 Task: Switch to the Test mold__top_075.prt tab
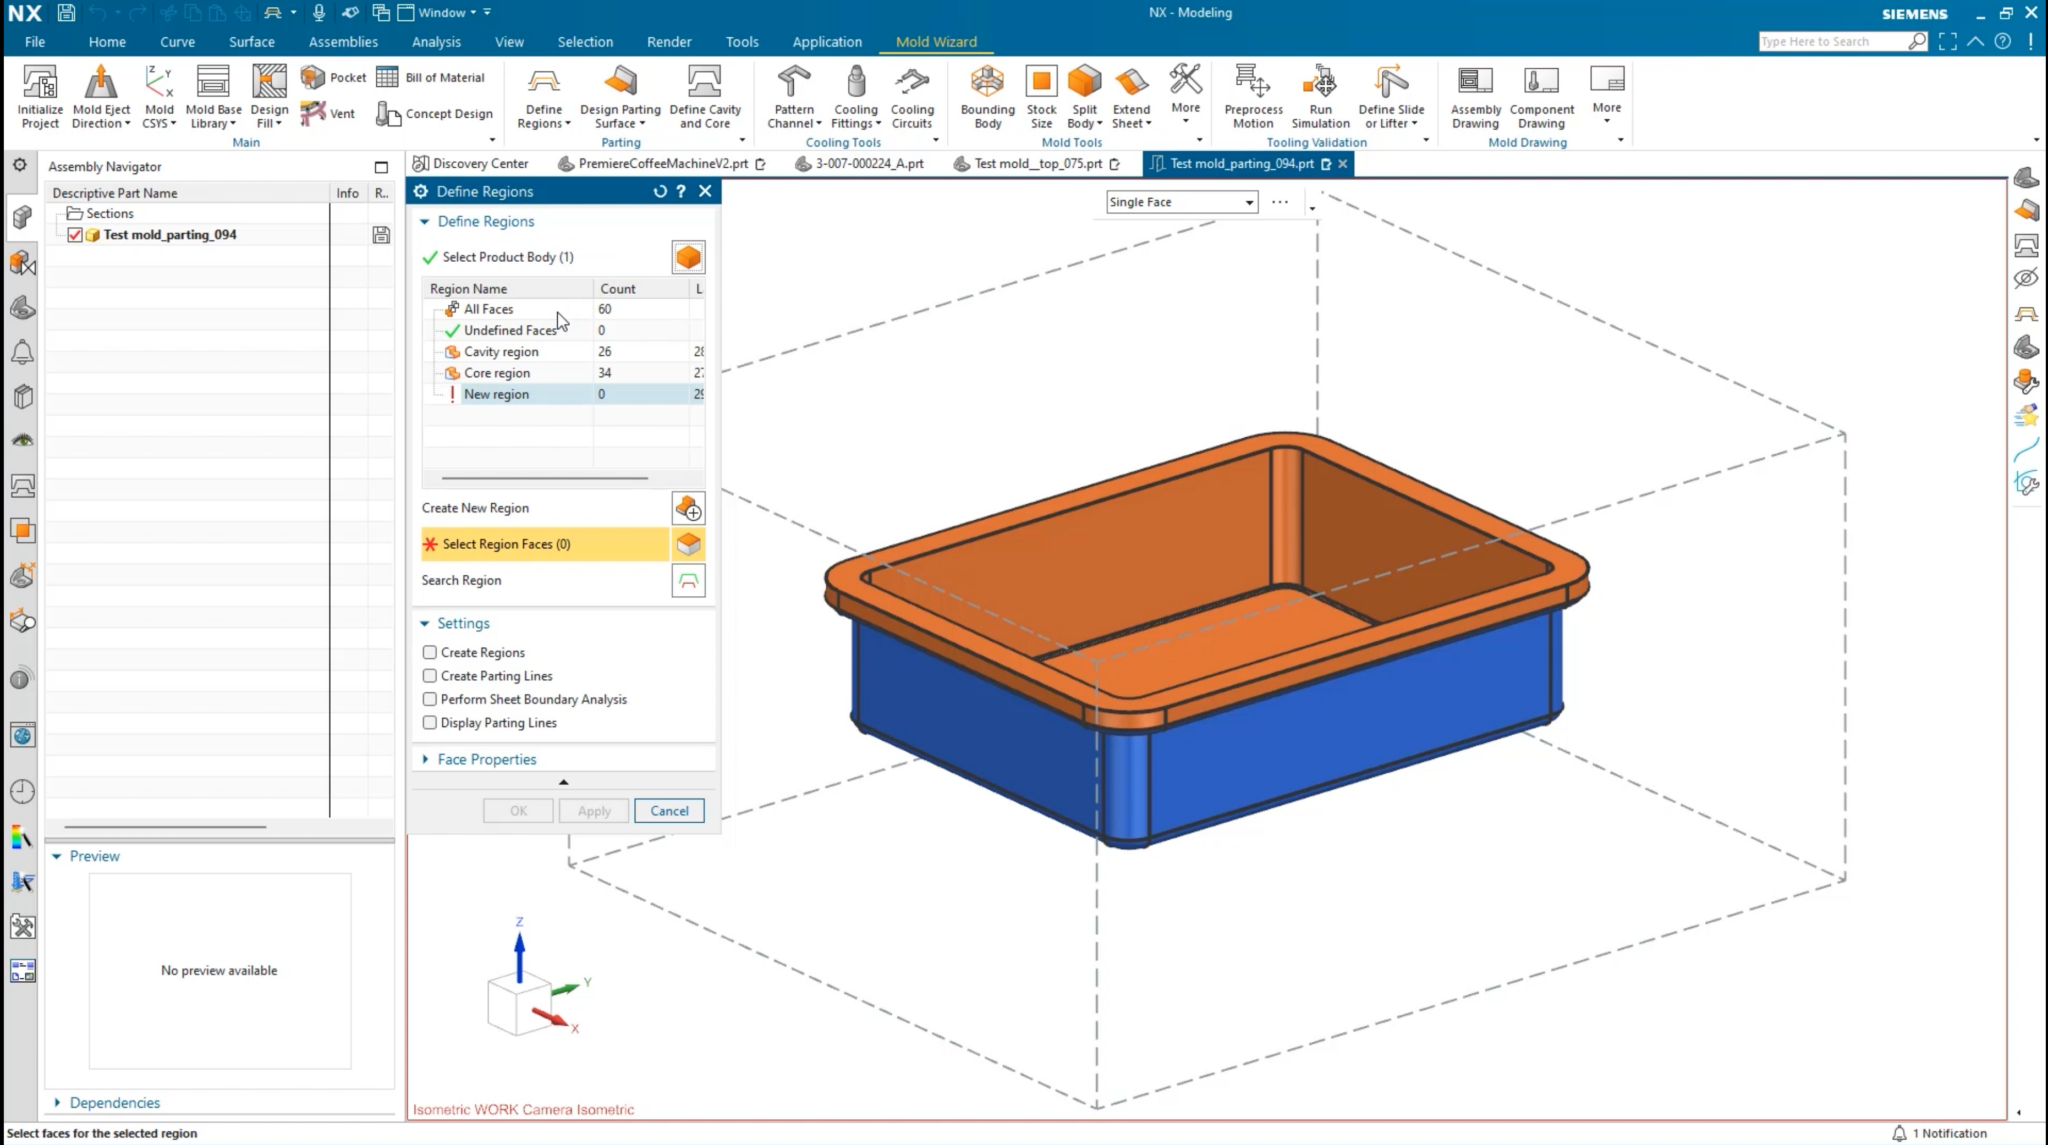(x=1037, y=163)
